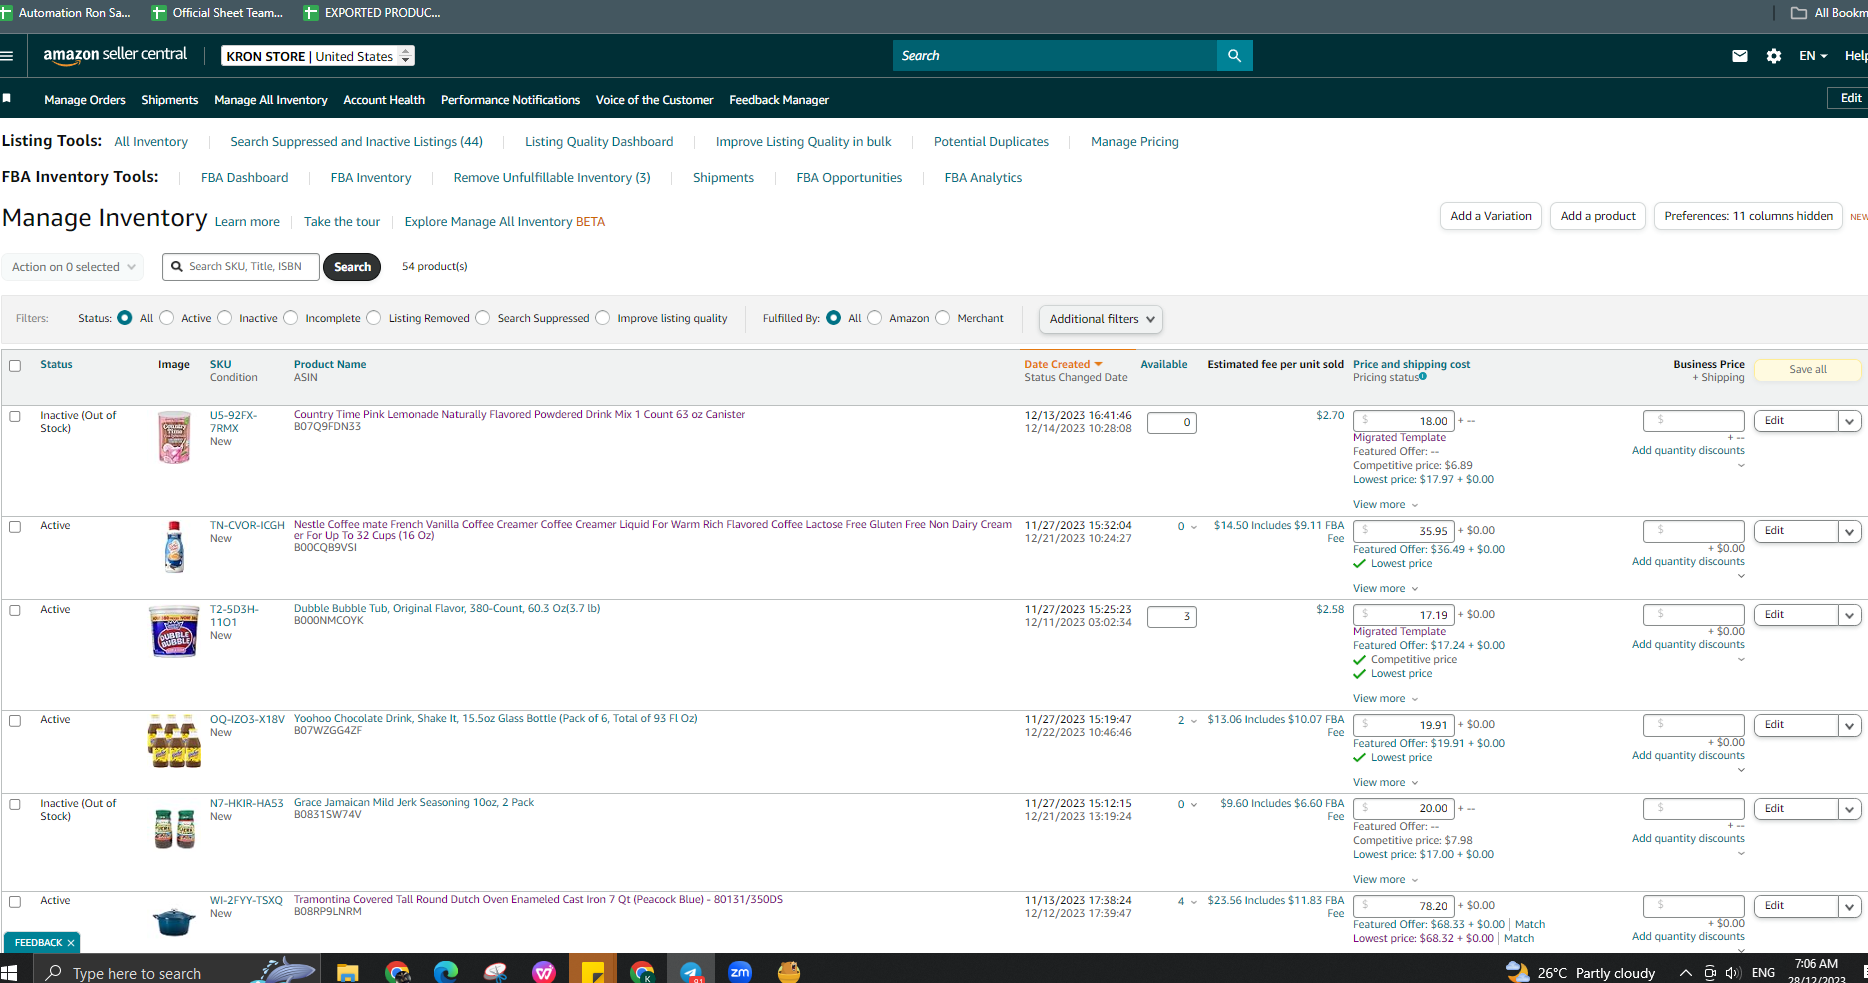Click the search magnifier button
This screenshot has height=983, width=1868.
click(x=1234, y=56)
